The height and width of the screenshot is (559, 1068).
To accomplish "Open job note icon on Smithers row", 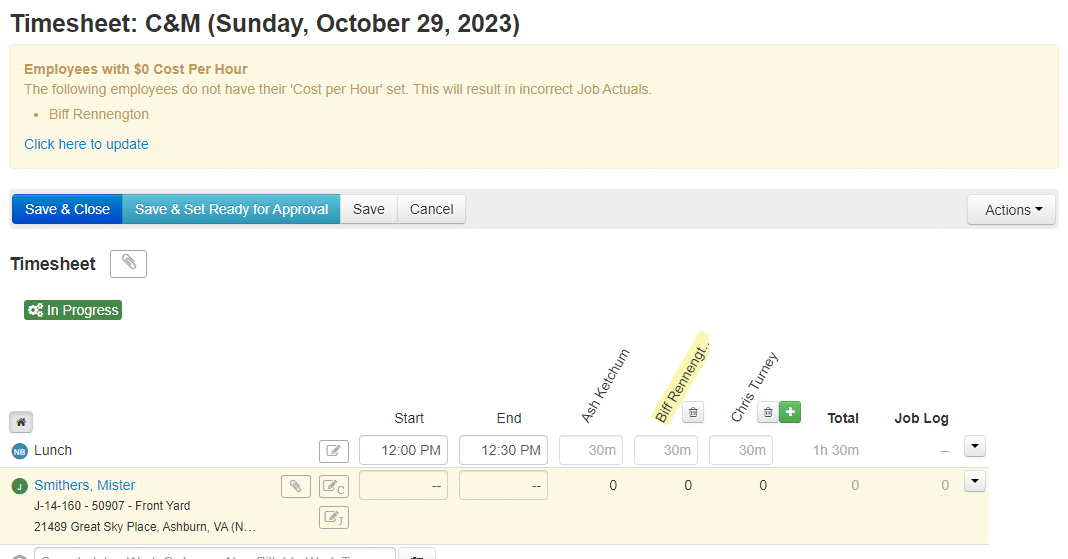I will tap(334, 517).
